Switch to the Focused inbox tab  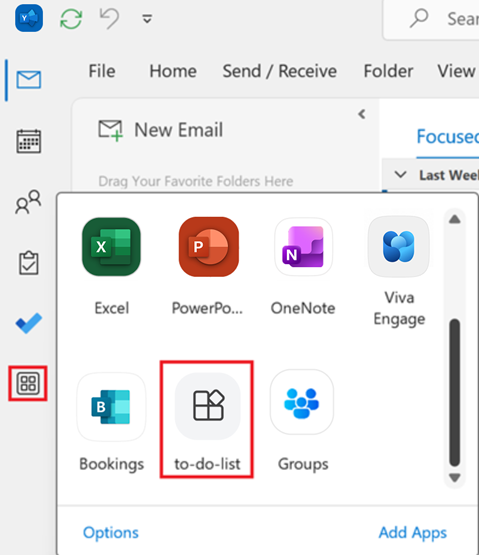point(448,137)
